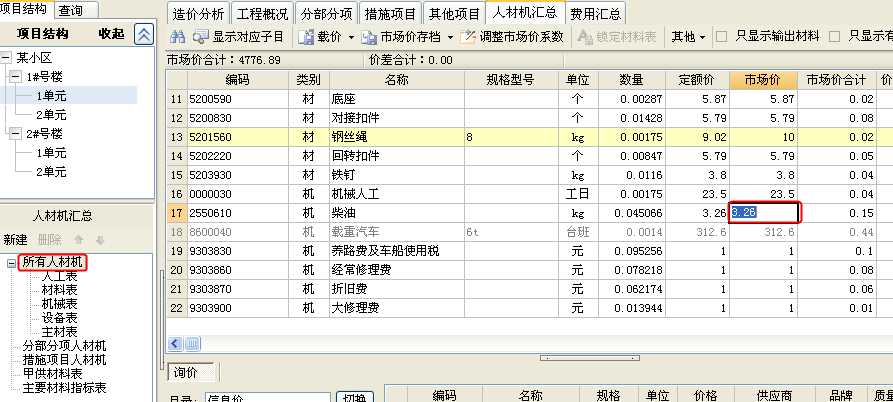The height and width of the screenshot is (402, 893).
Task: Click code cell 9303830
Action: pyautogui.click(x=237, y=251)
